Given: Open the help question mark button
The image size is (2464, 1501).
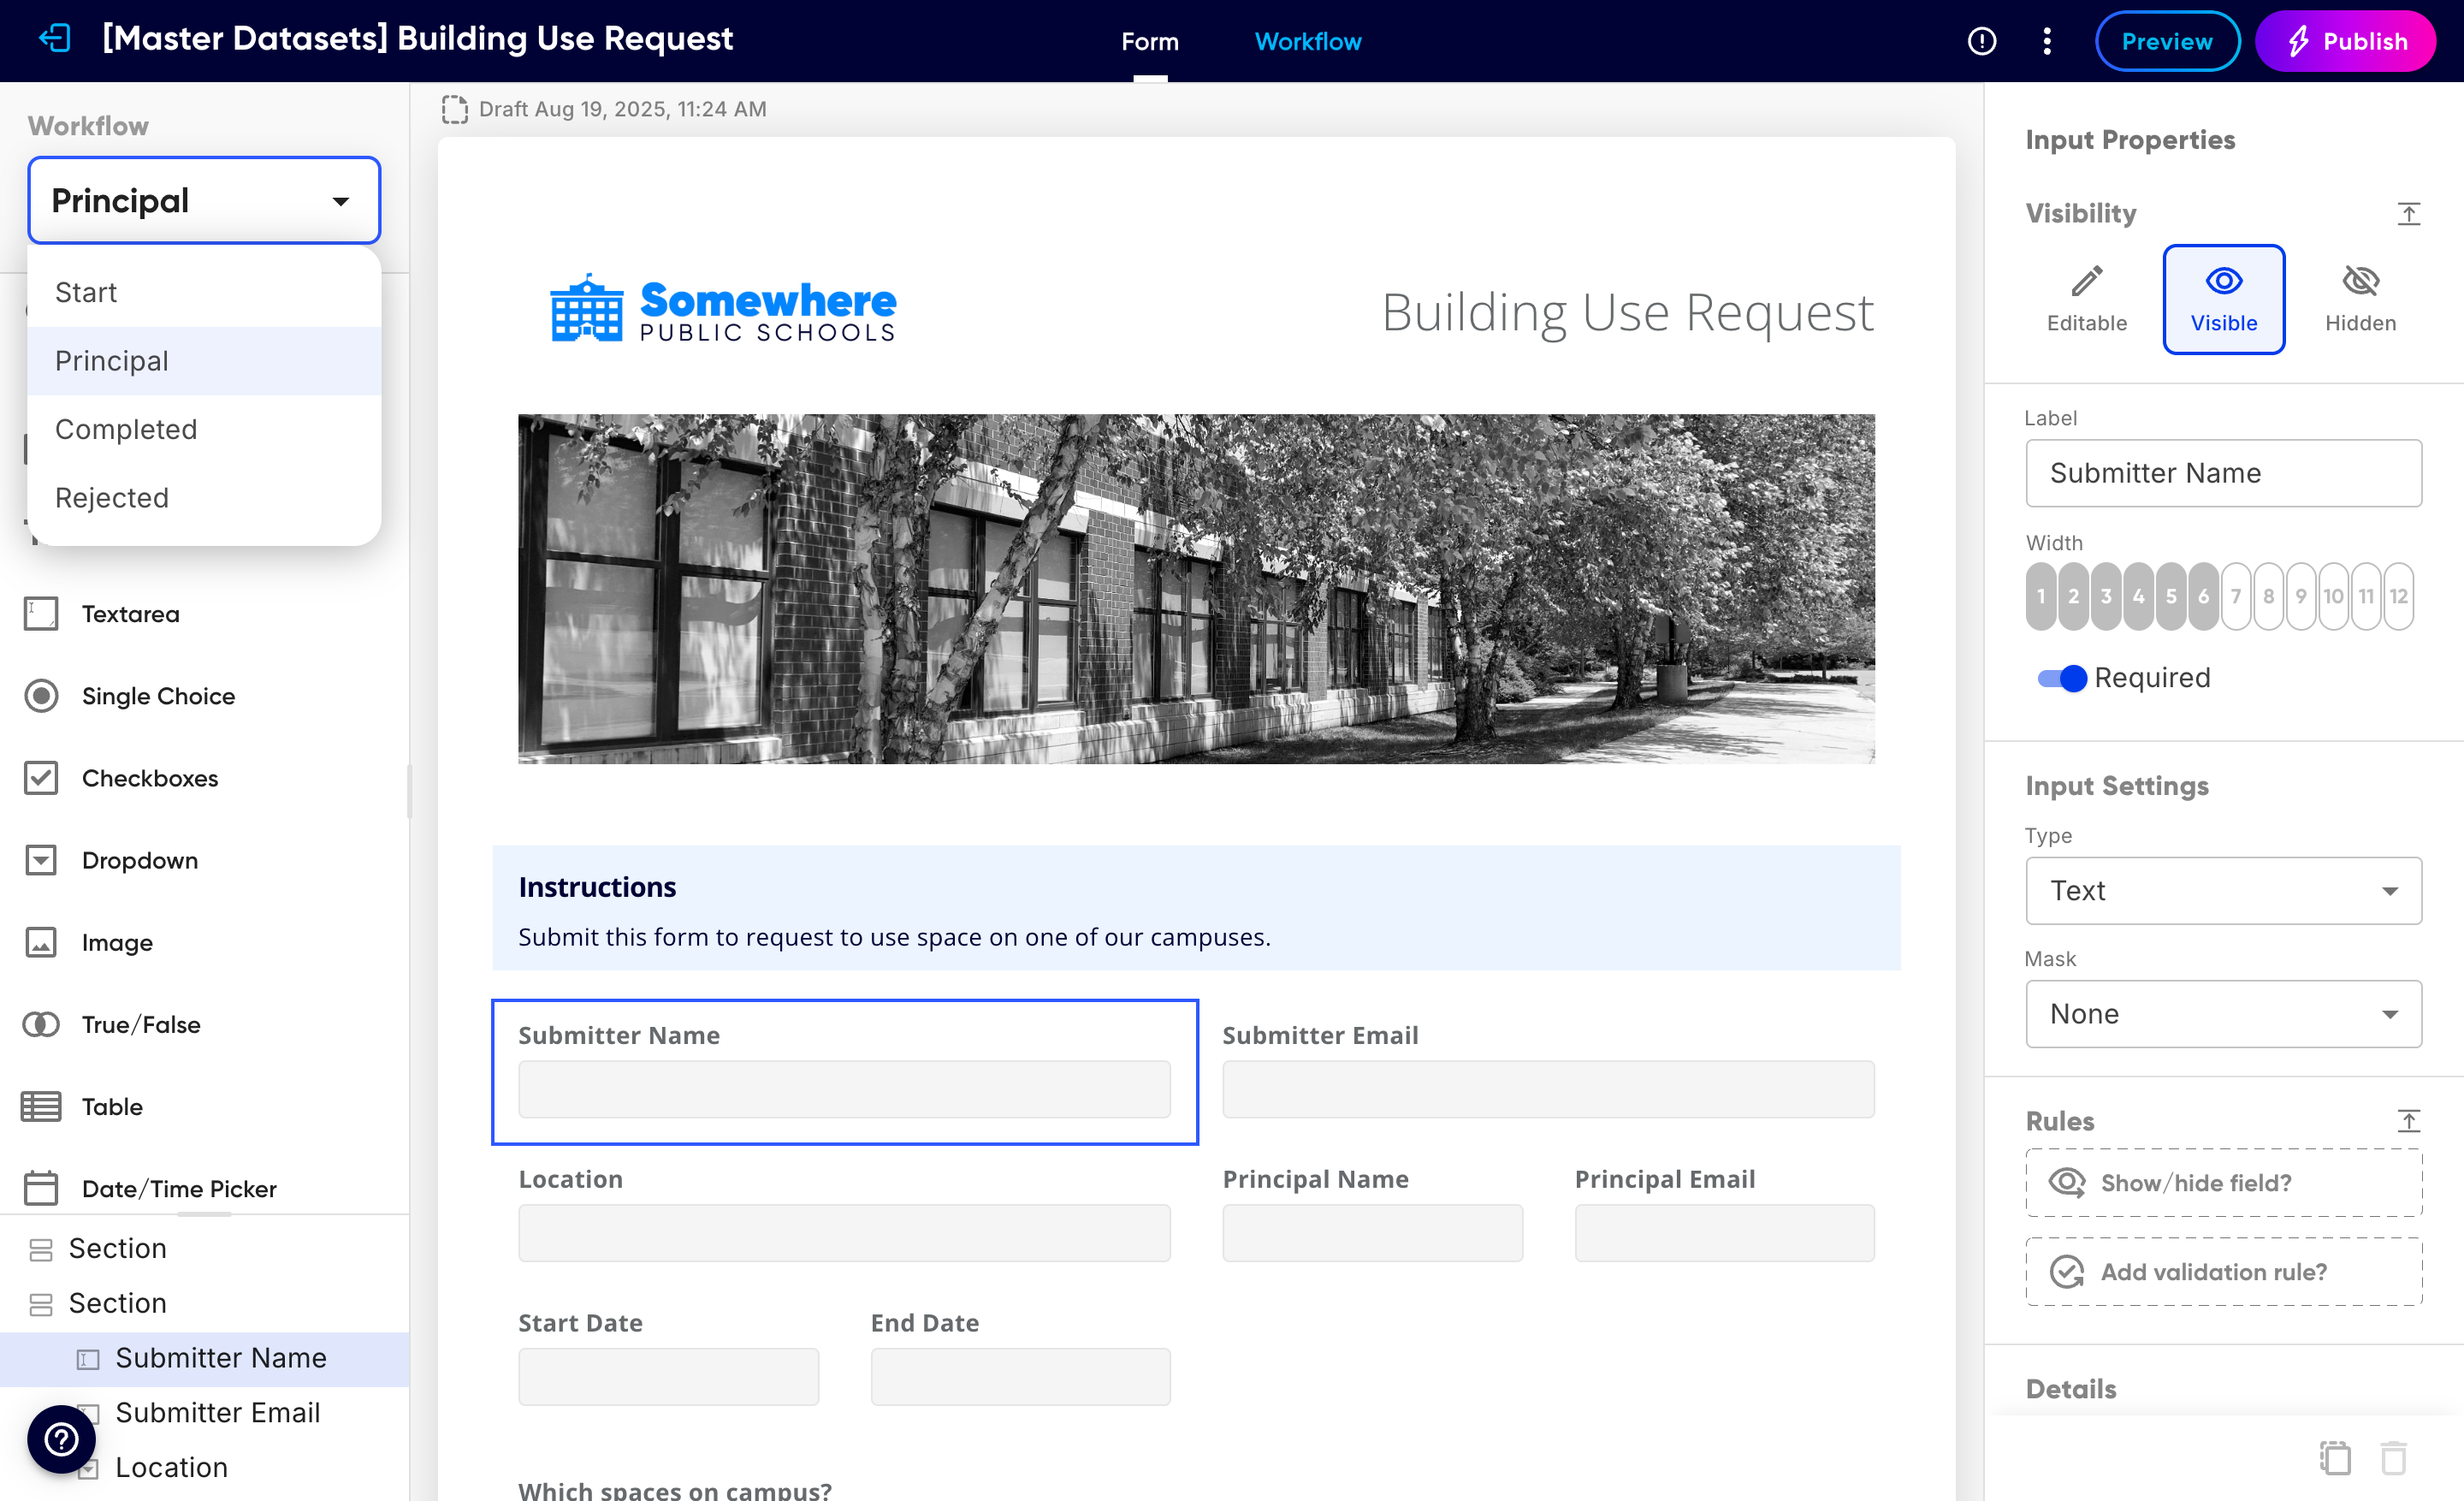Looking at the screenshot, I should (x=61, y=1439).
